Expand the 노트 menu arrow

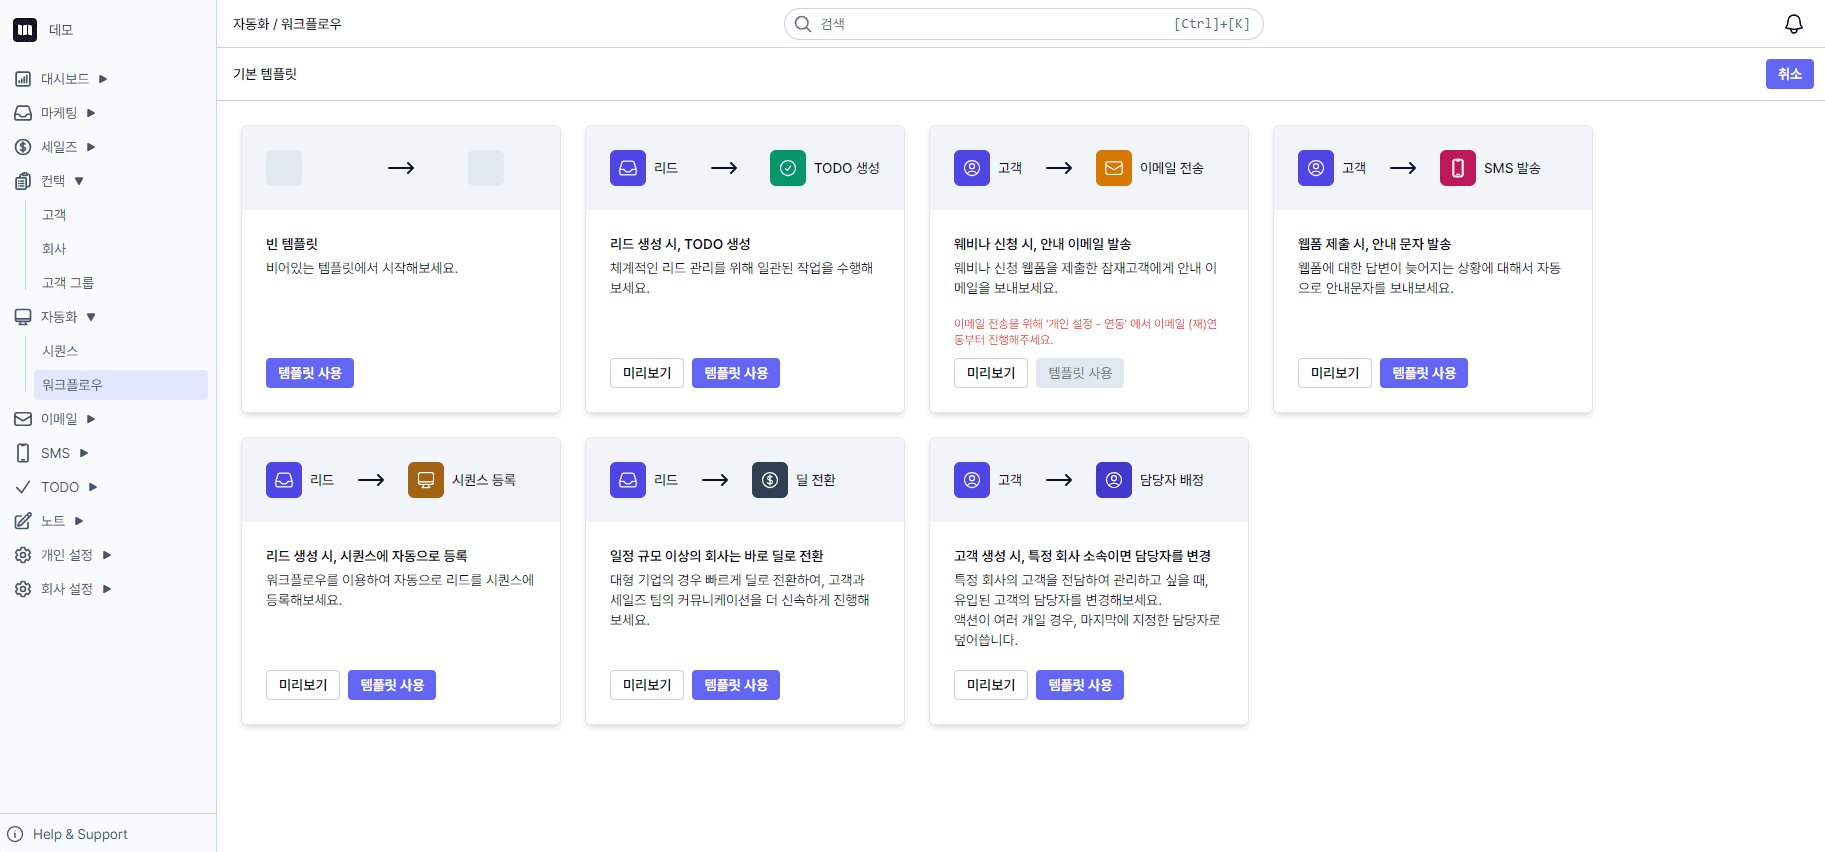coord(79,521)
